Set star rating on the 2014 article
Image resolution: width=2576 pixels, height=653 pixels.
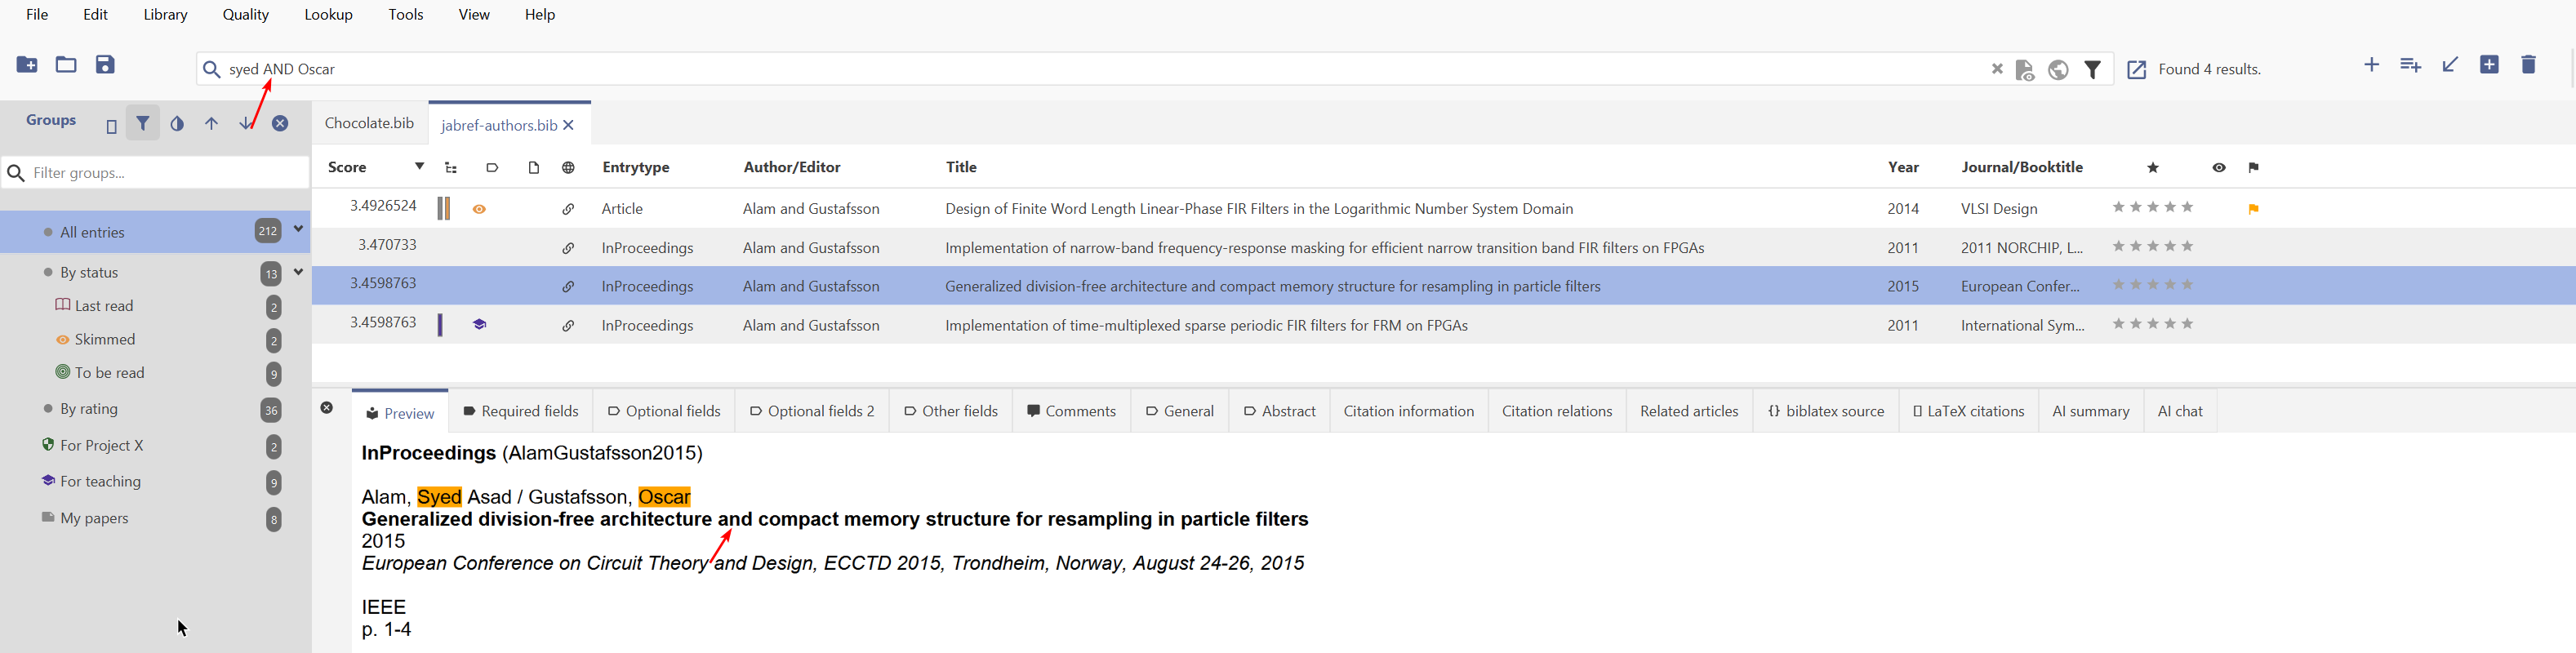[2152, 208]
